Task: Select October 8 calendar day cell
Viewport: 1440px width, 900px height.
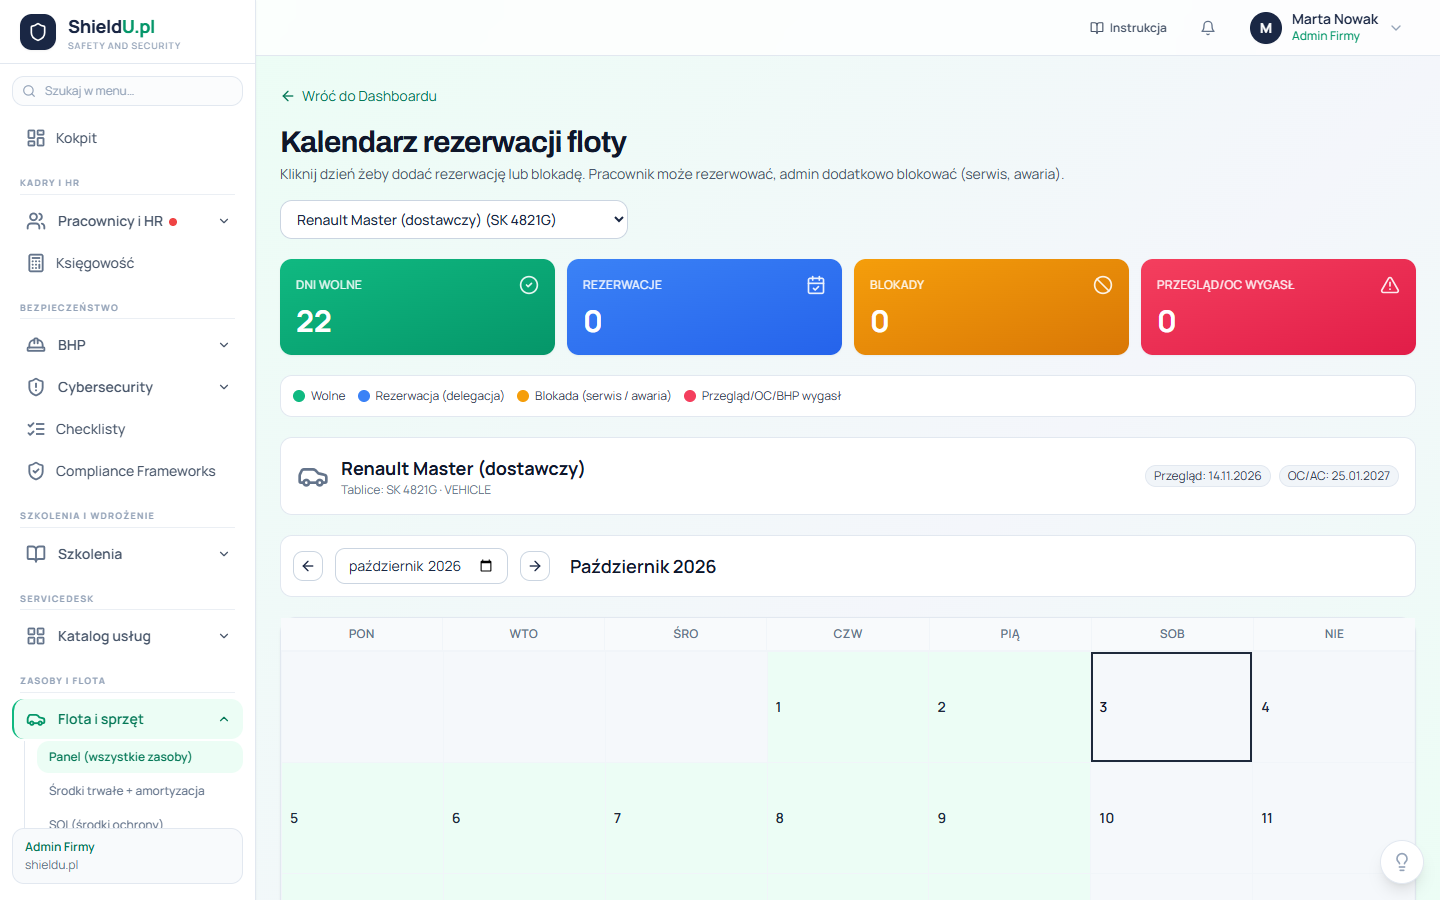Action: (x=848, y=818)
